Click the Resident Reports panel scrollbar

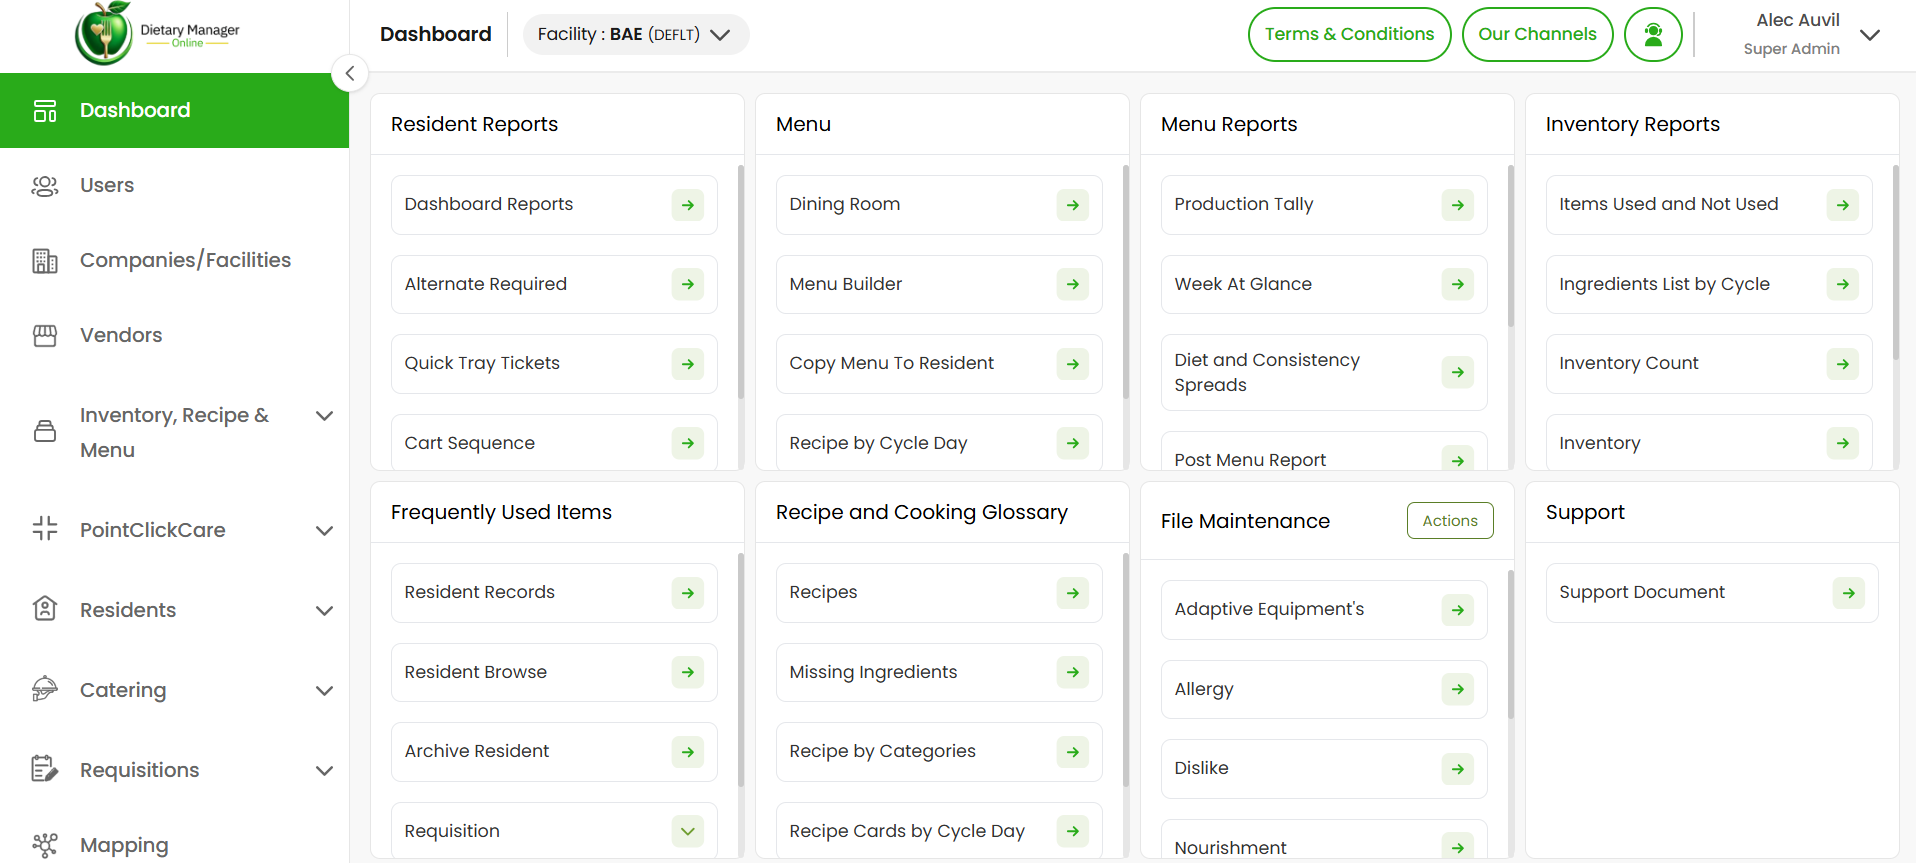(740, 280)
